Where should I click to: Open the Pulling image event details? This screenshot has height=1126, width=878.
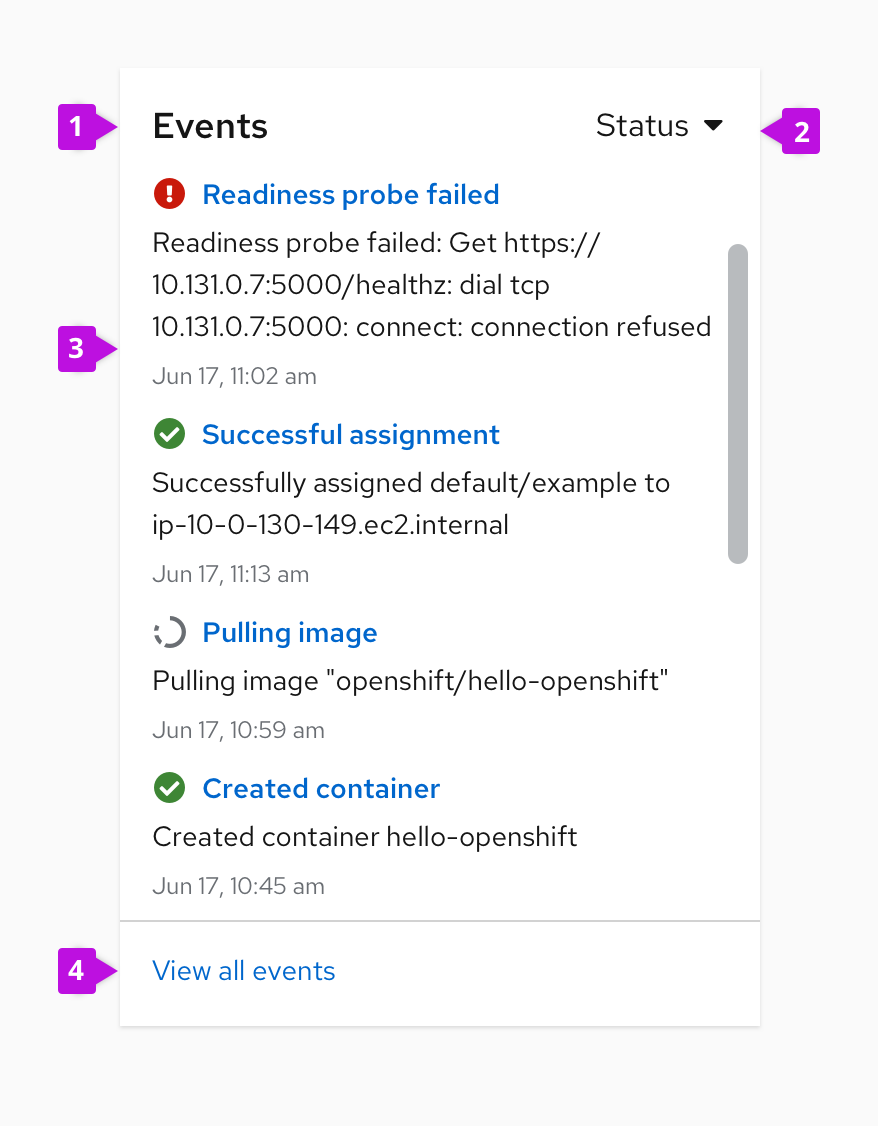coord(289,632)
